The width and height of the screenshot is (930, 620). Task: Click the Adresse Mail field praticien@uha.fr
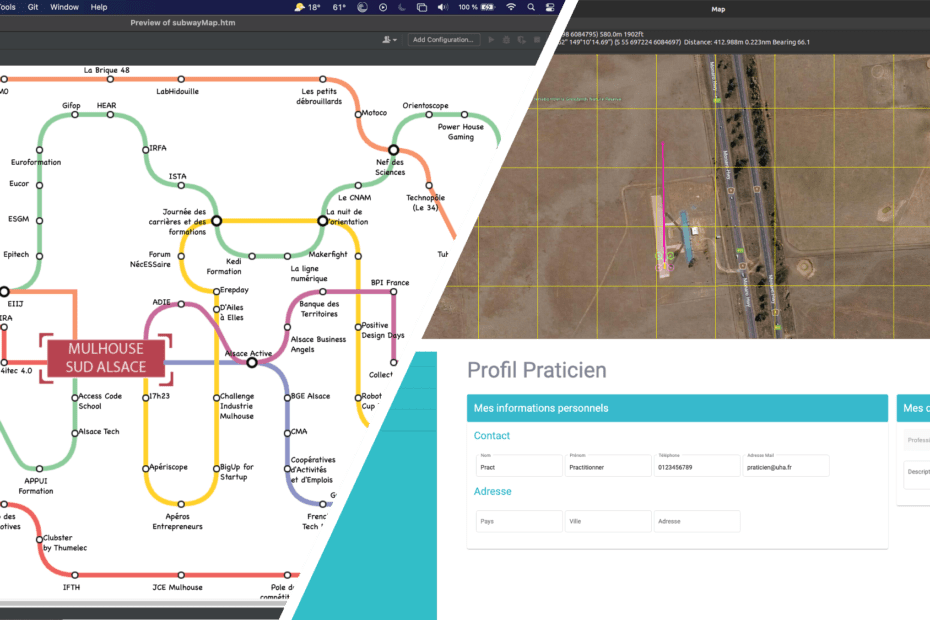click(x=786, y=466)
